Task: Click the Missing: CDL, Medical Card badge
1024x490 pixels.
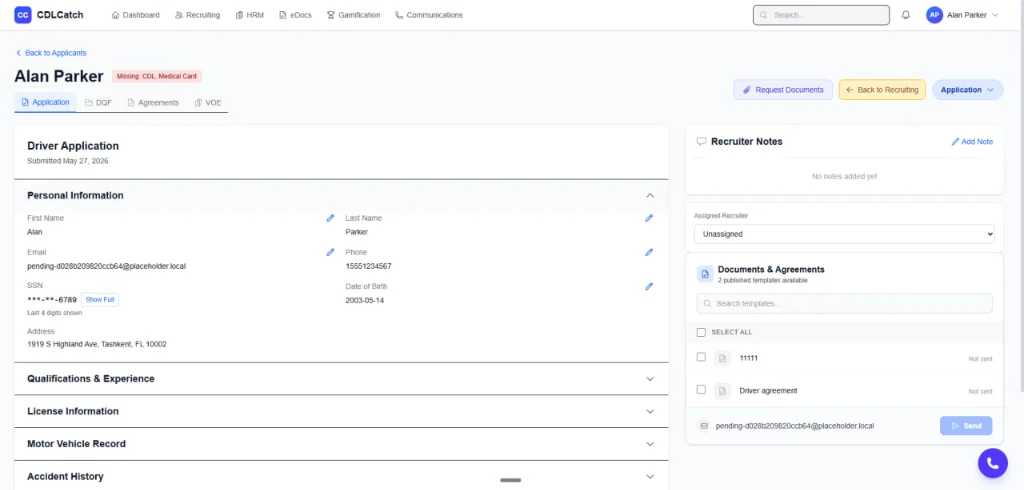Action: click(x=157, y=76)
